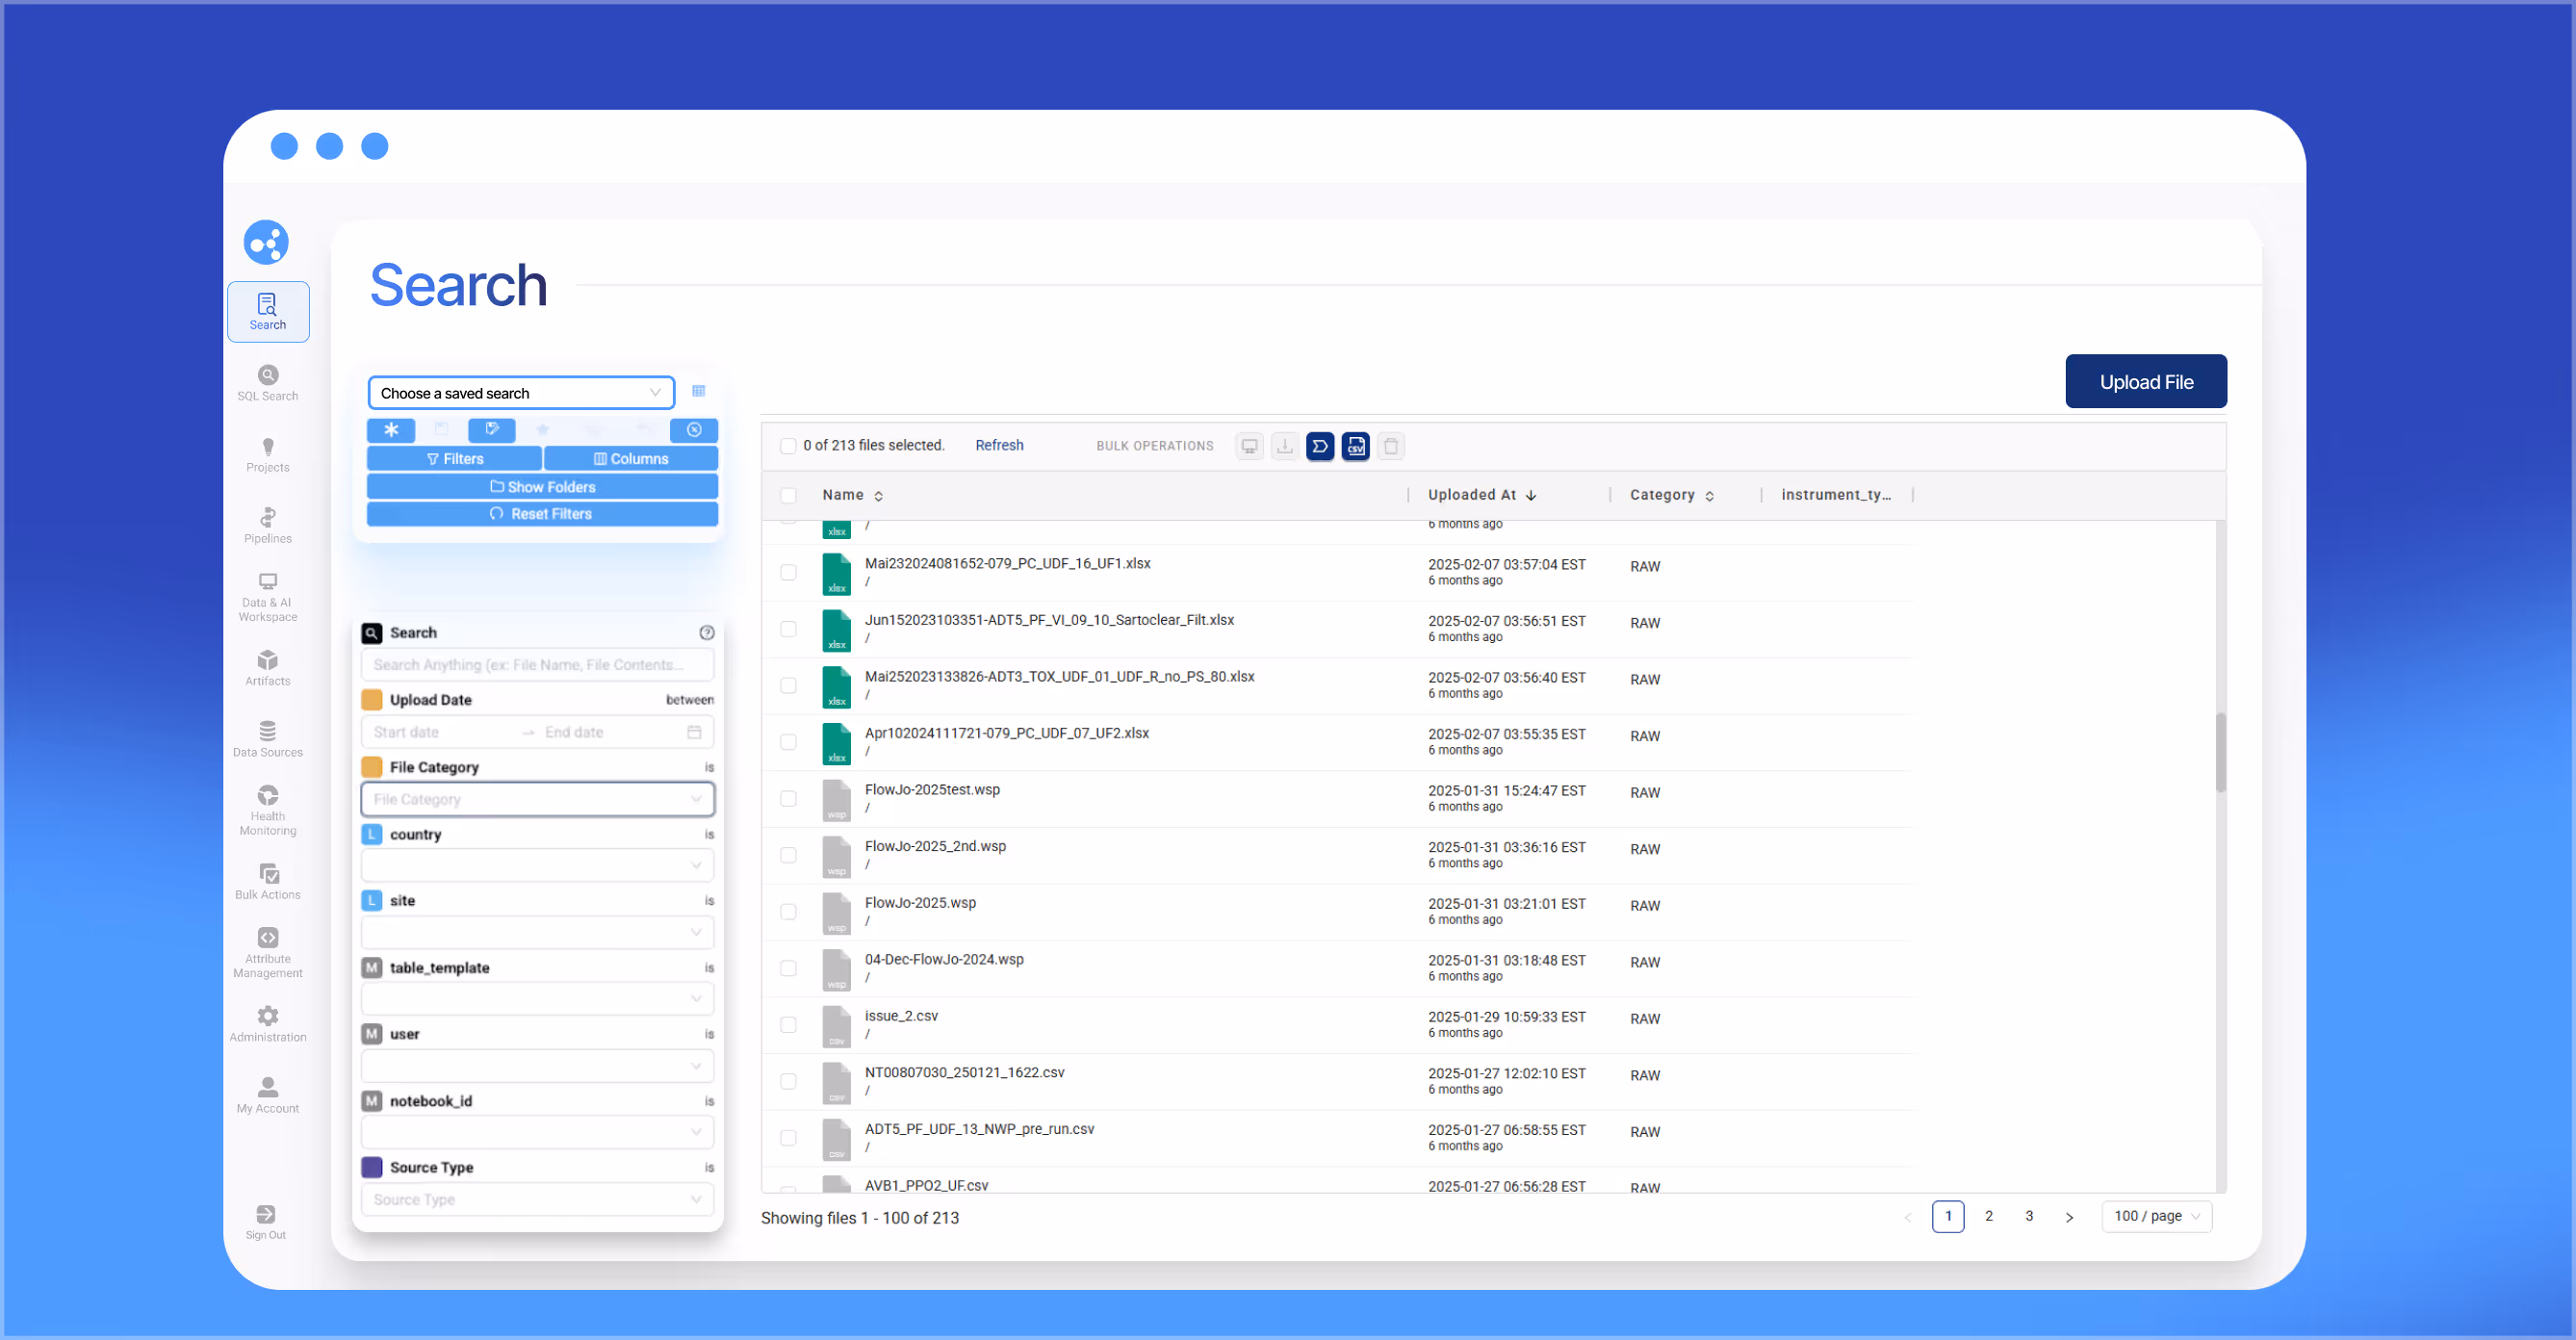Click the search help question icon

point(707,633)
